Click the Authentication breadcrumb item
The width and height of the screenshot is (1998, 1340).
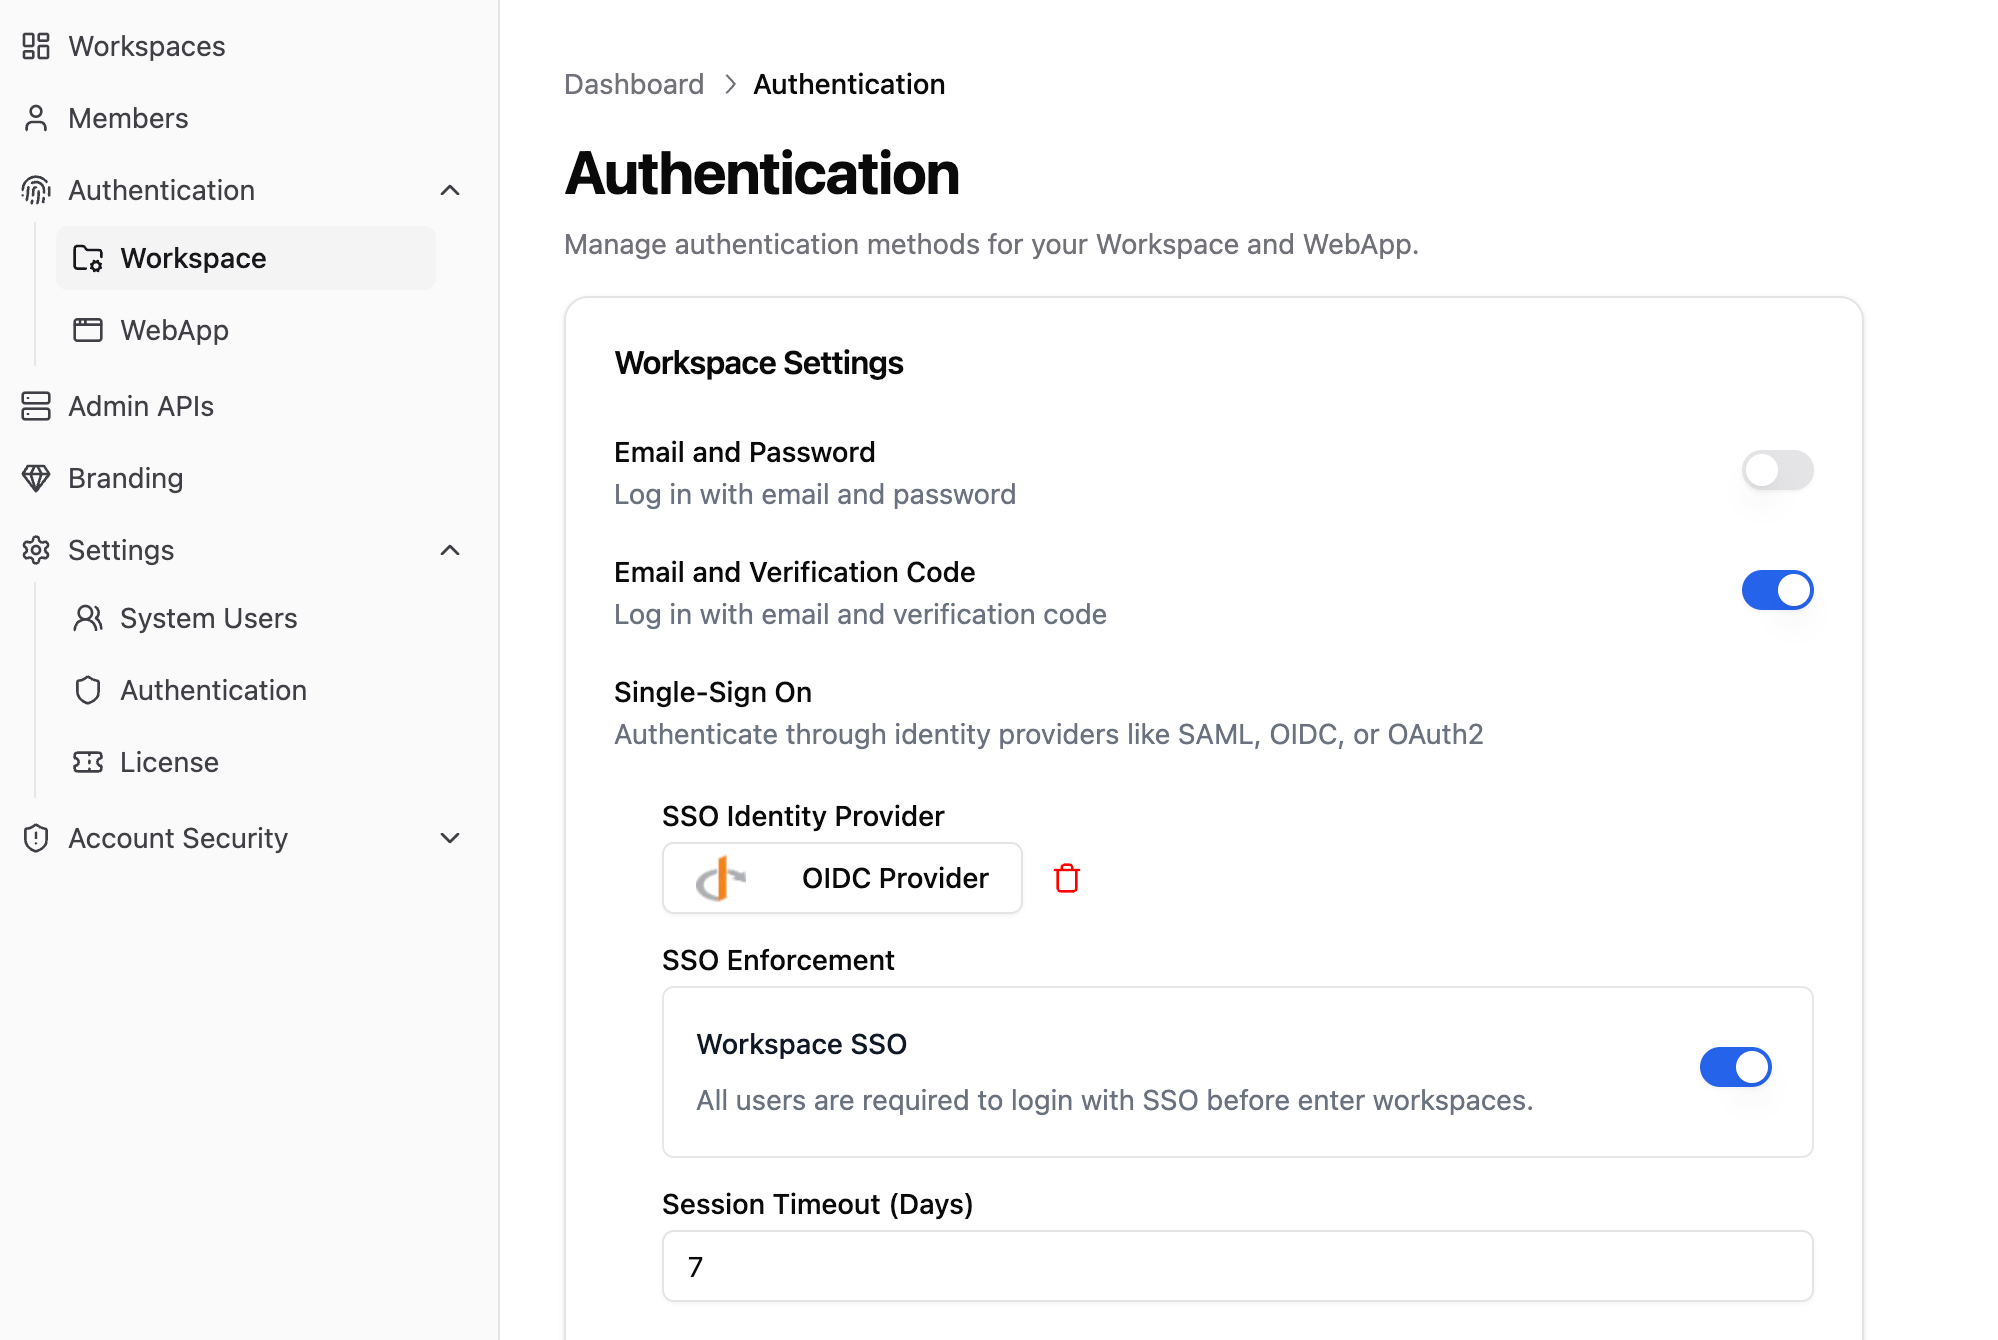[x=849, y=84]
